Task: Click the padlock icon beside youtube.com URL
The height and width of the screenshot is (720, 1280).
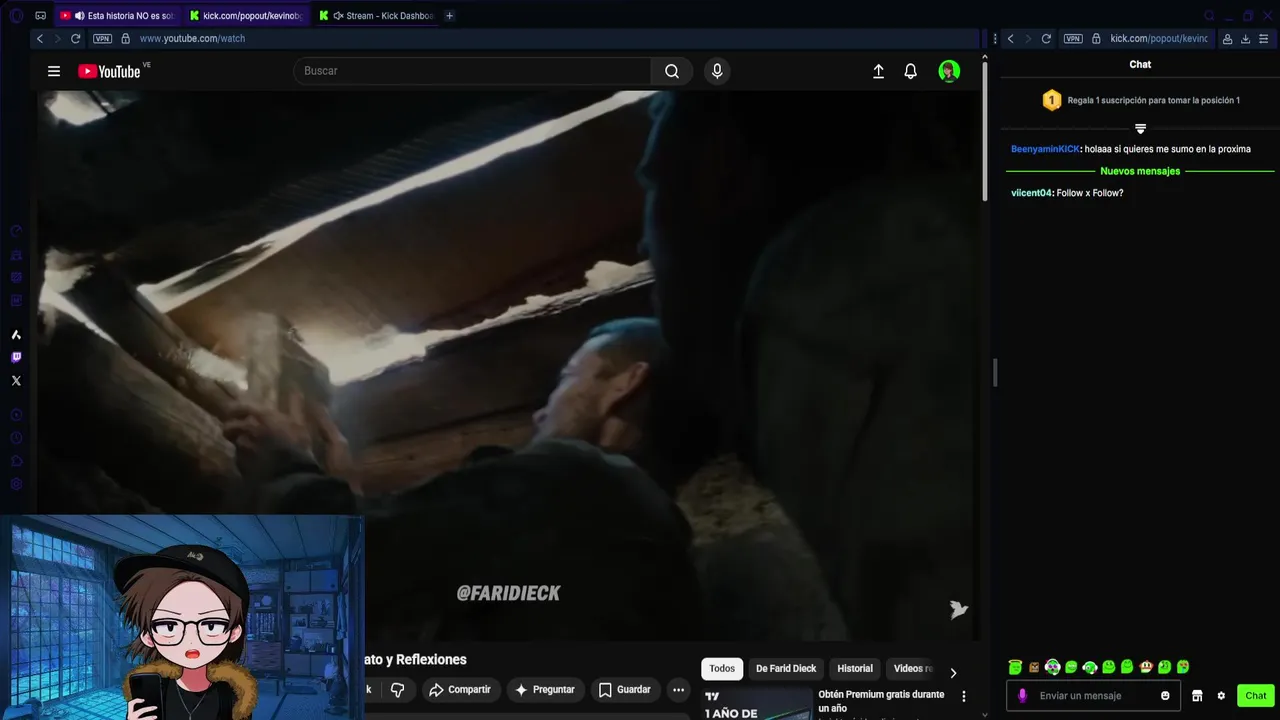Action: click(125, 38)
